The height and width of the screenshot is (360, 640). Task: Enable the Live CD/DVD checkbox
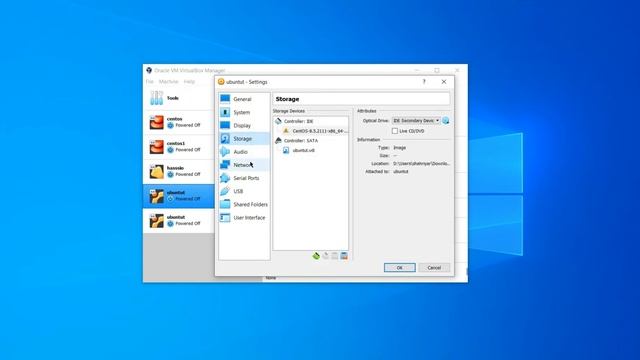[x=395, y=131]
